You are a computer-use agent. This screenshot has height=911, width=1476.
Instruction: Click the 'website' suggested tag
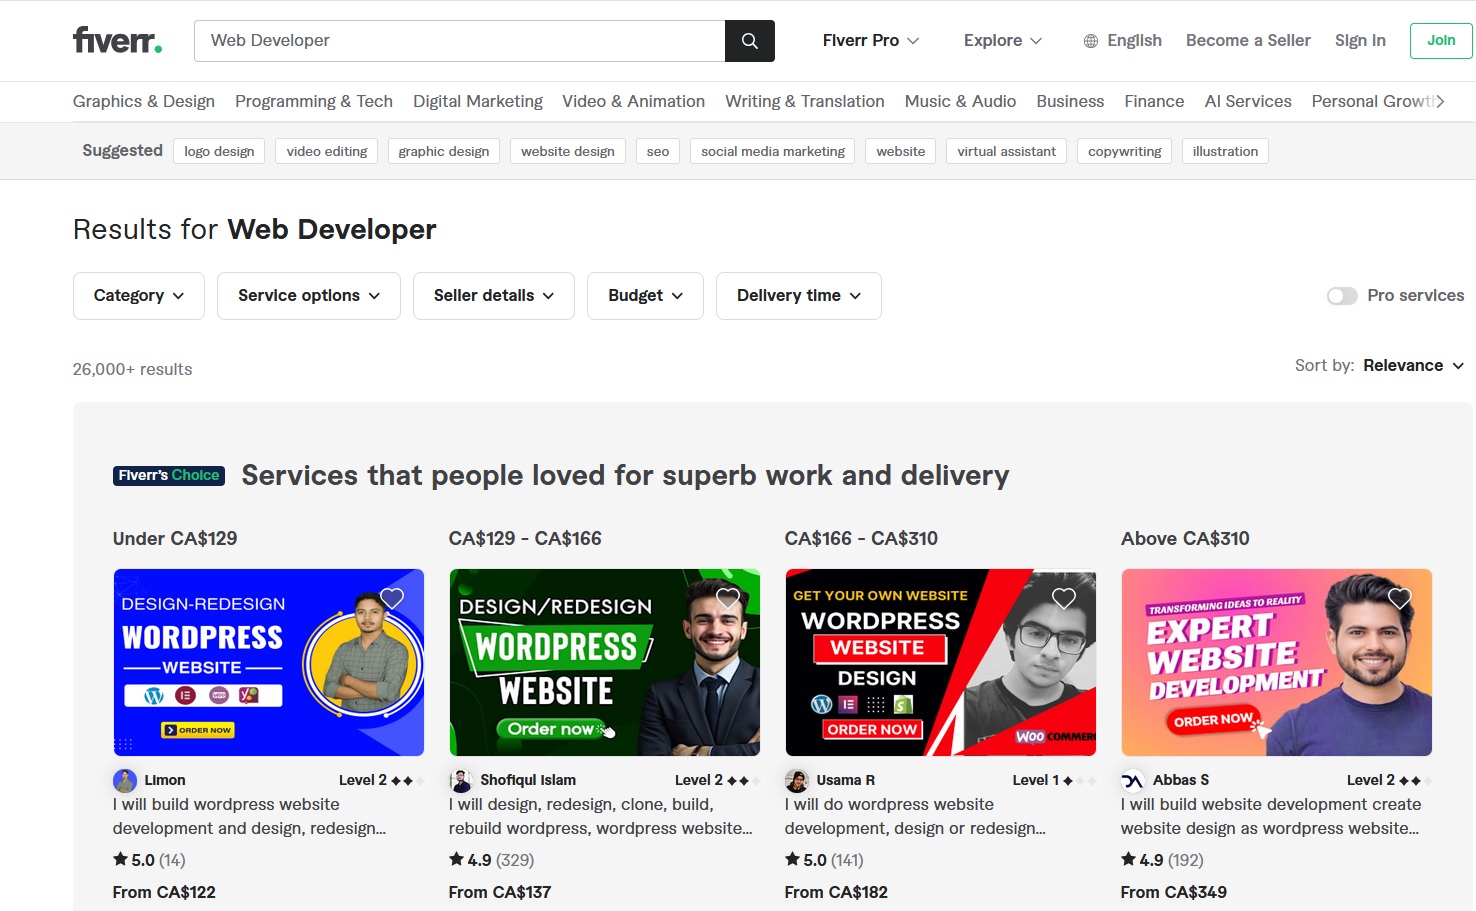point(901,151)
